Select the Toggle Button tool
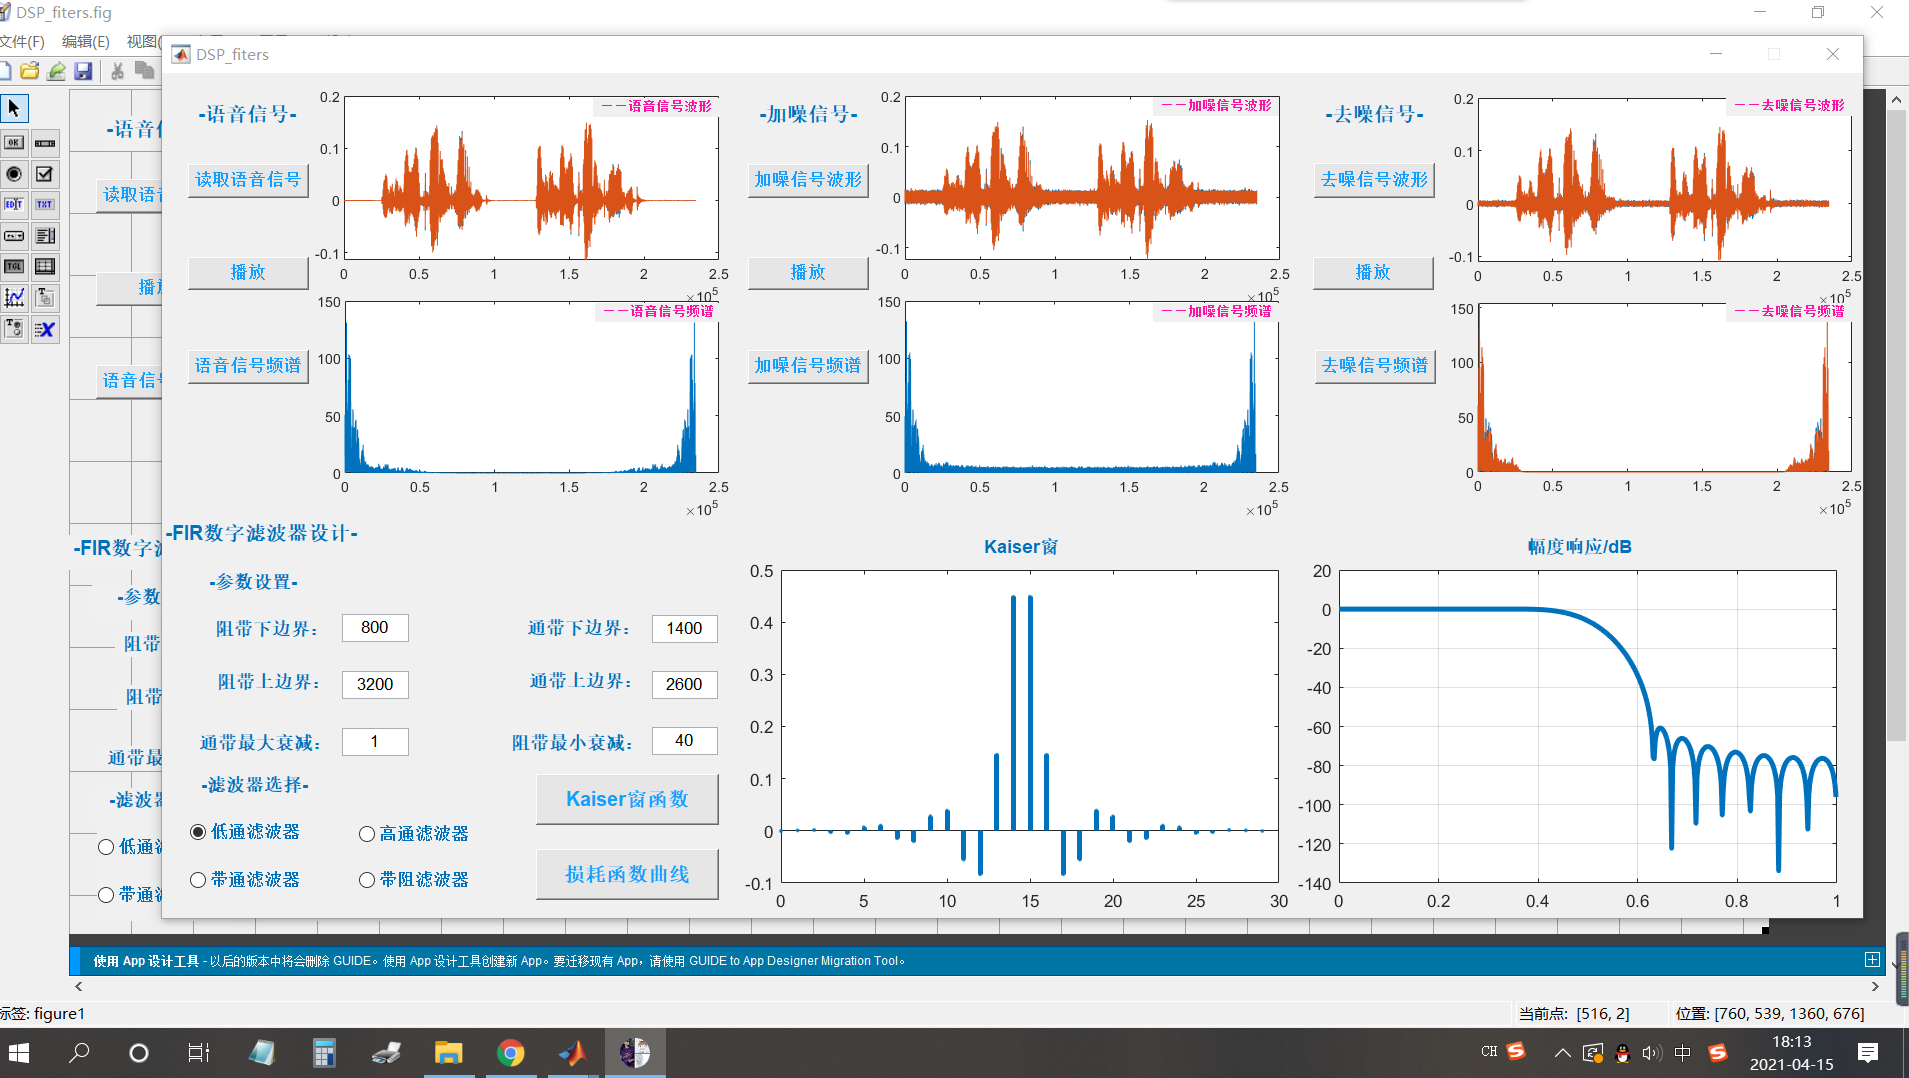1909x1078 pixels. [14, 266]
